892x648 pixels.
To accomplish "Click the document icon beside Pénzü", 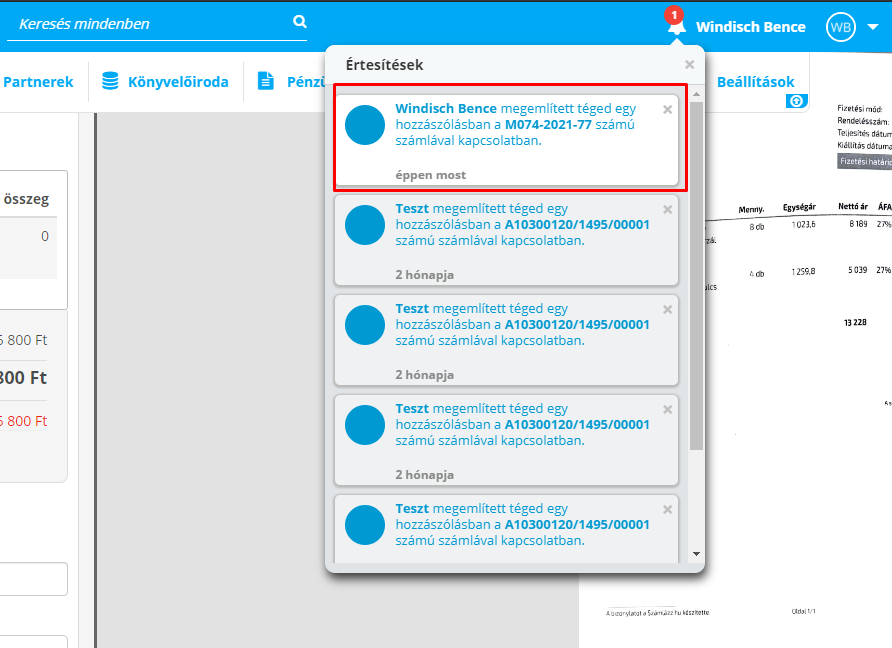I will (x=266, y=81).
